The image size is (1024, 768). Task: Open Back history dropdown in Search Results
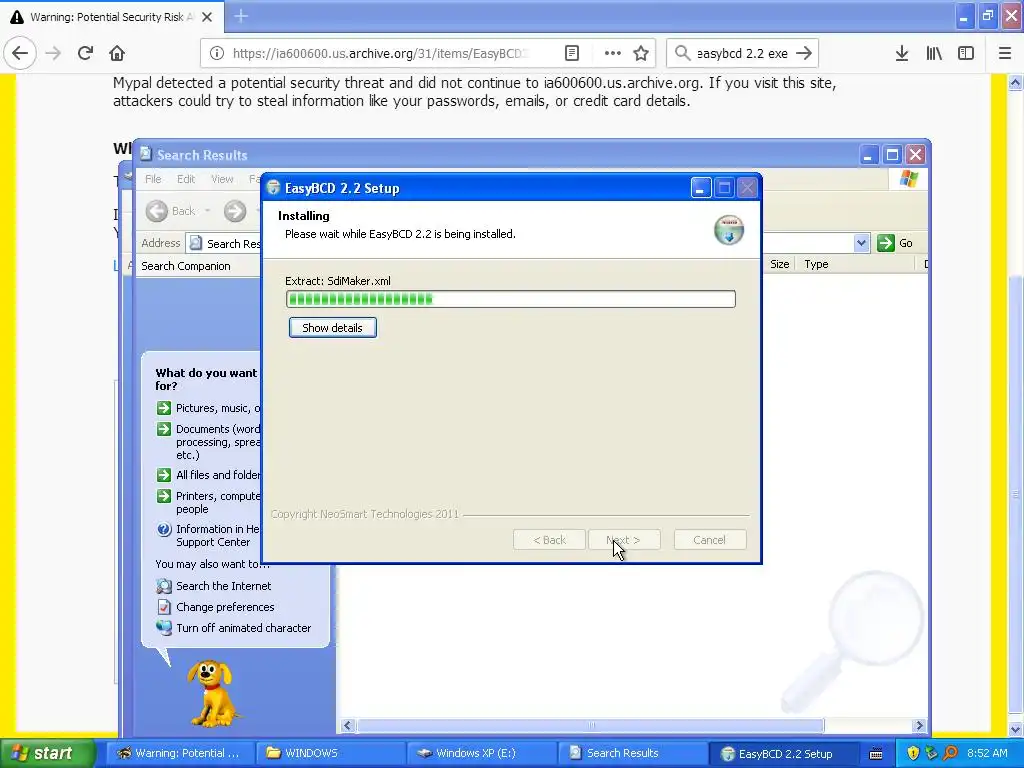pos(208,211)
